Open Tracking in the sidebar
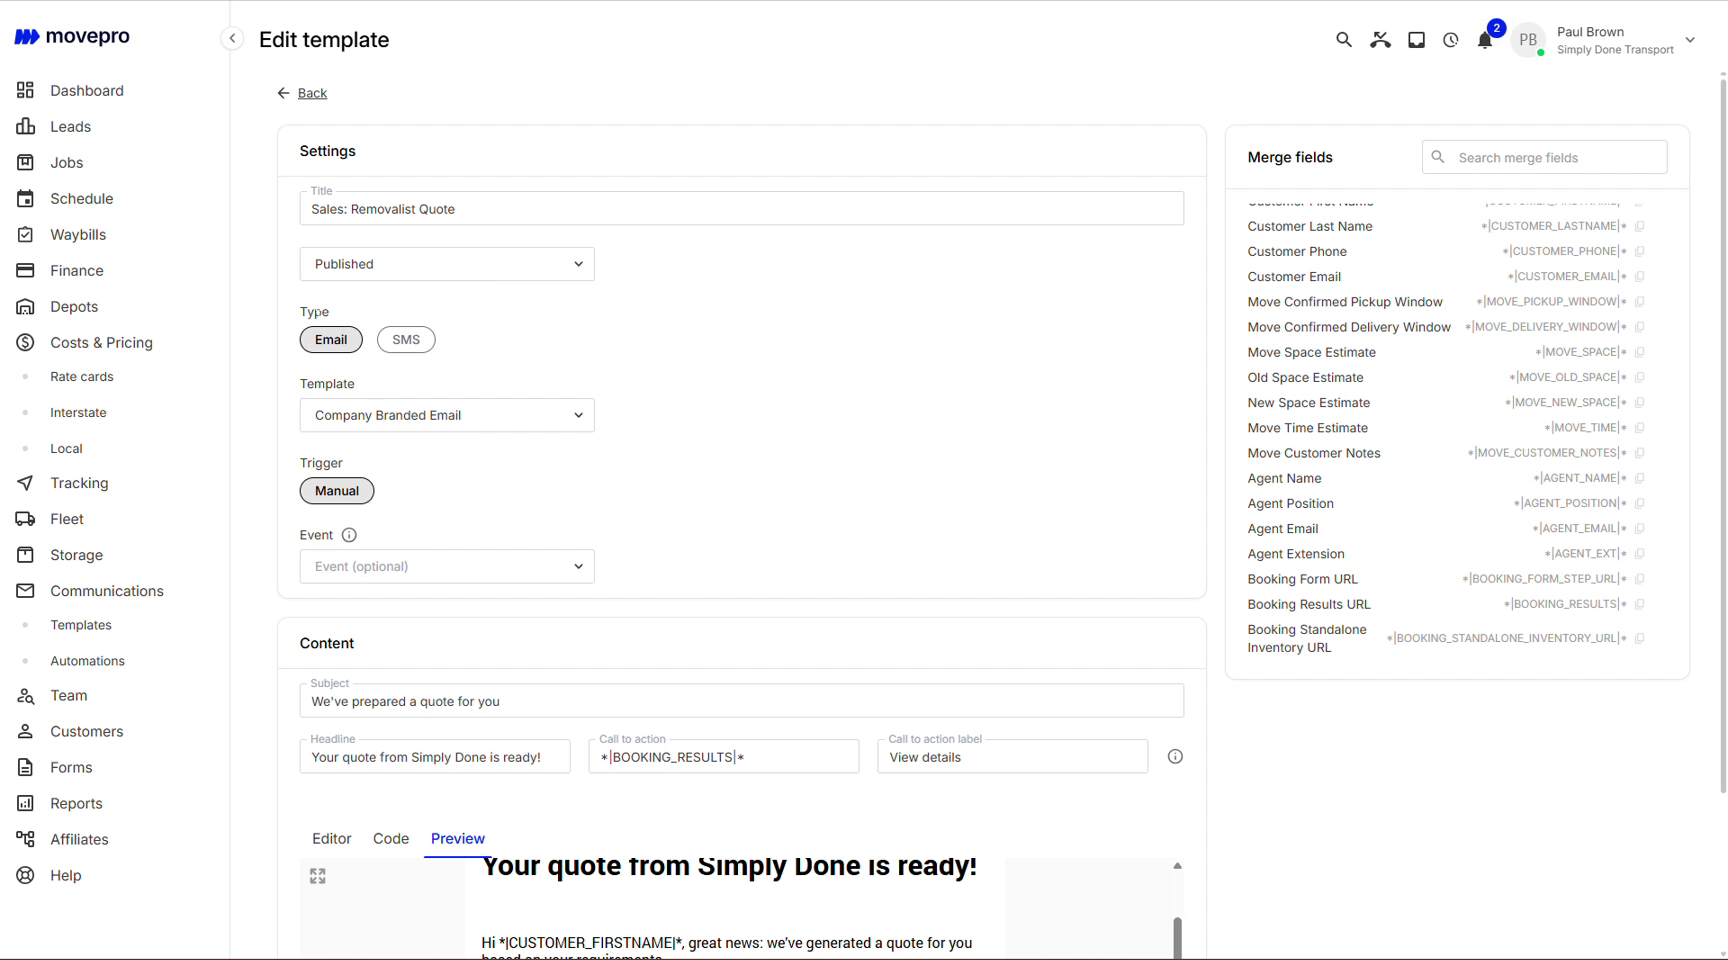The image size is (1728, 960). [x=79, y=483]
